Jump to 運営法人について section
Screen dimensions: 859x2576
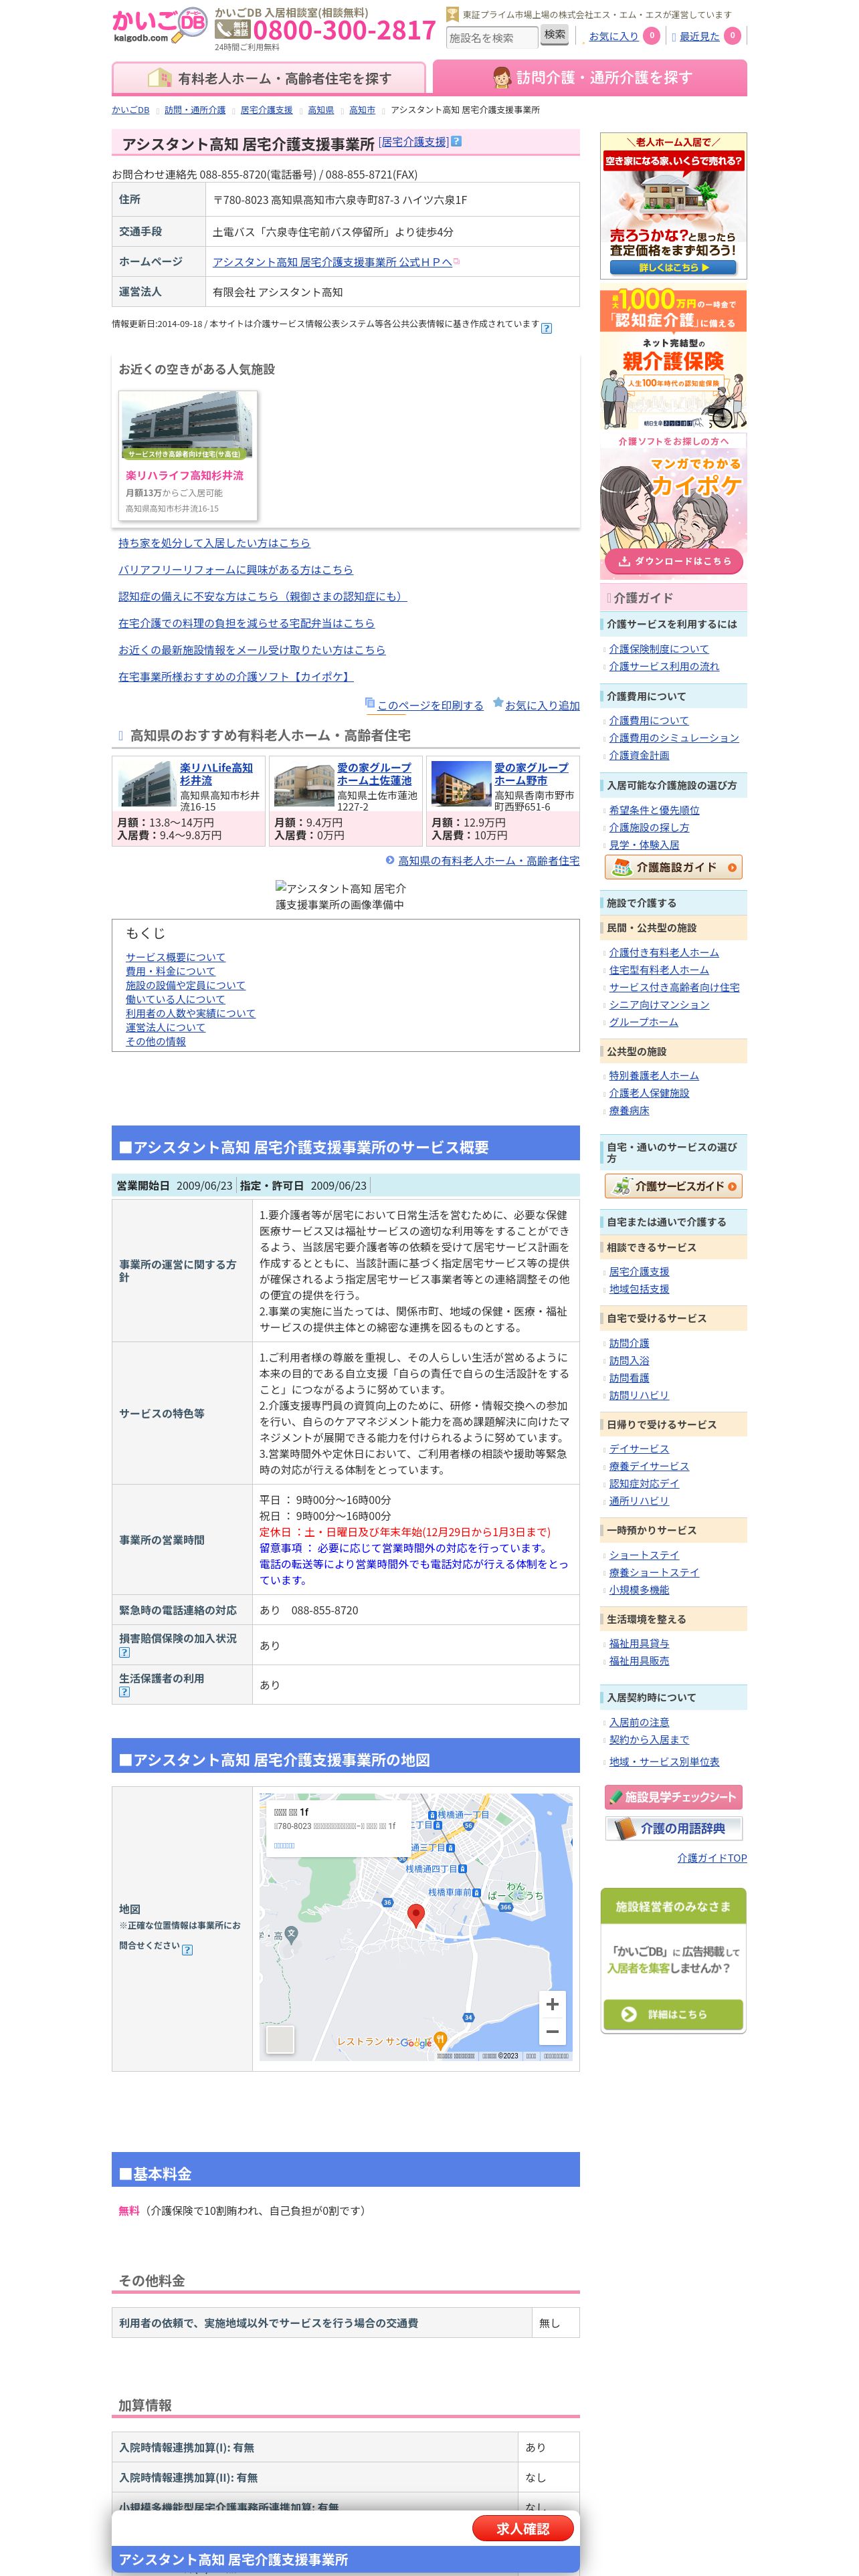[x=165, y=1027]
